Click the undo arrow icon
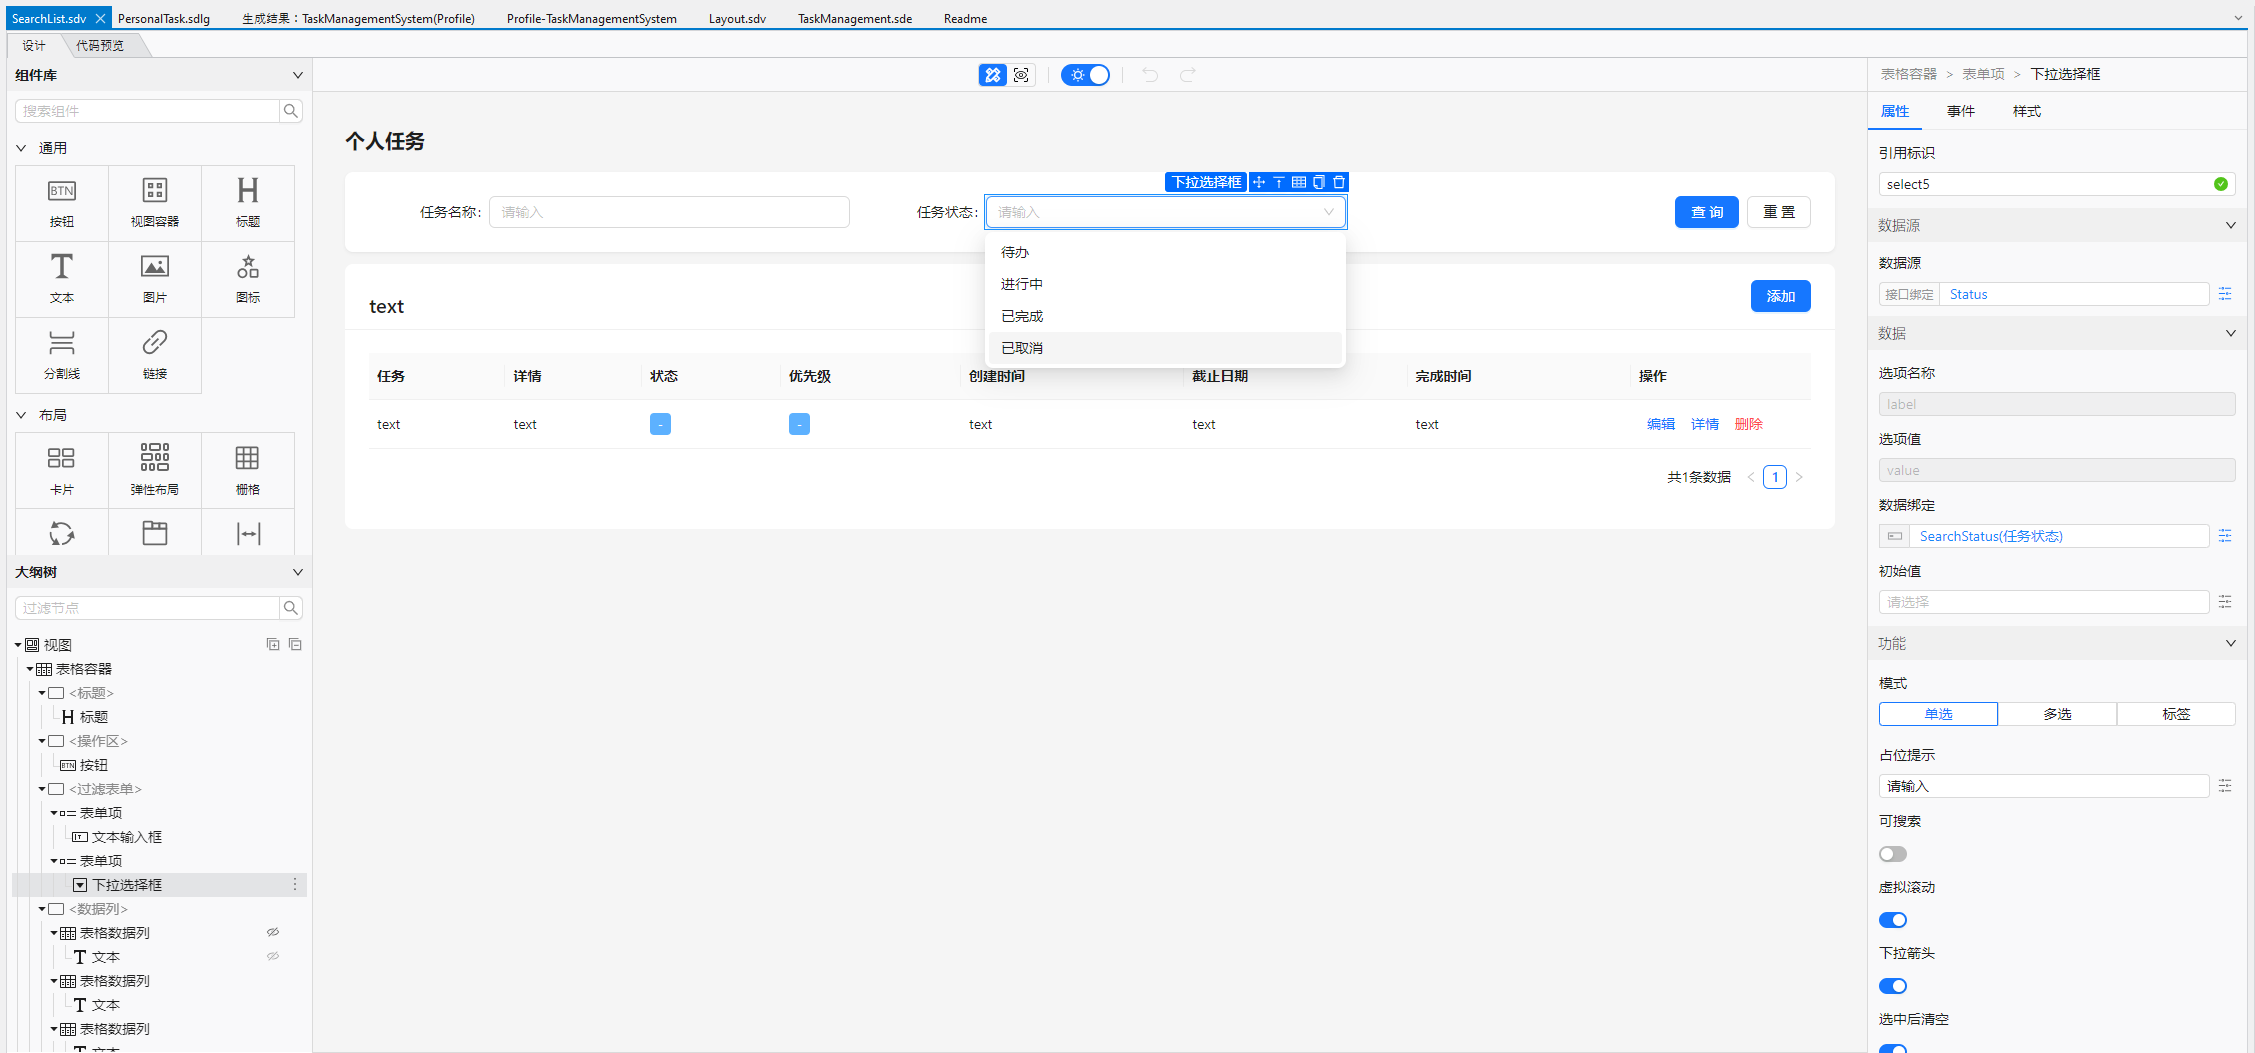2255x1053 pixels. click(x=1149, y=75)
